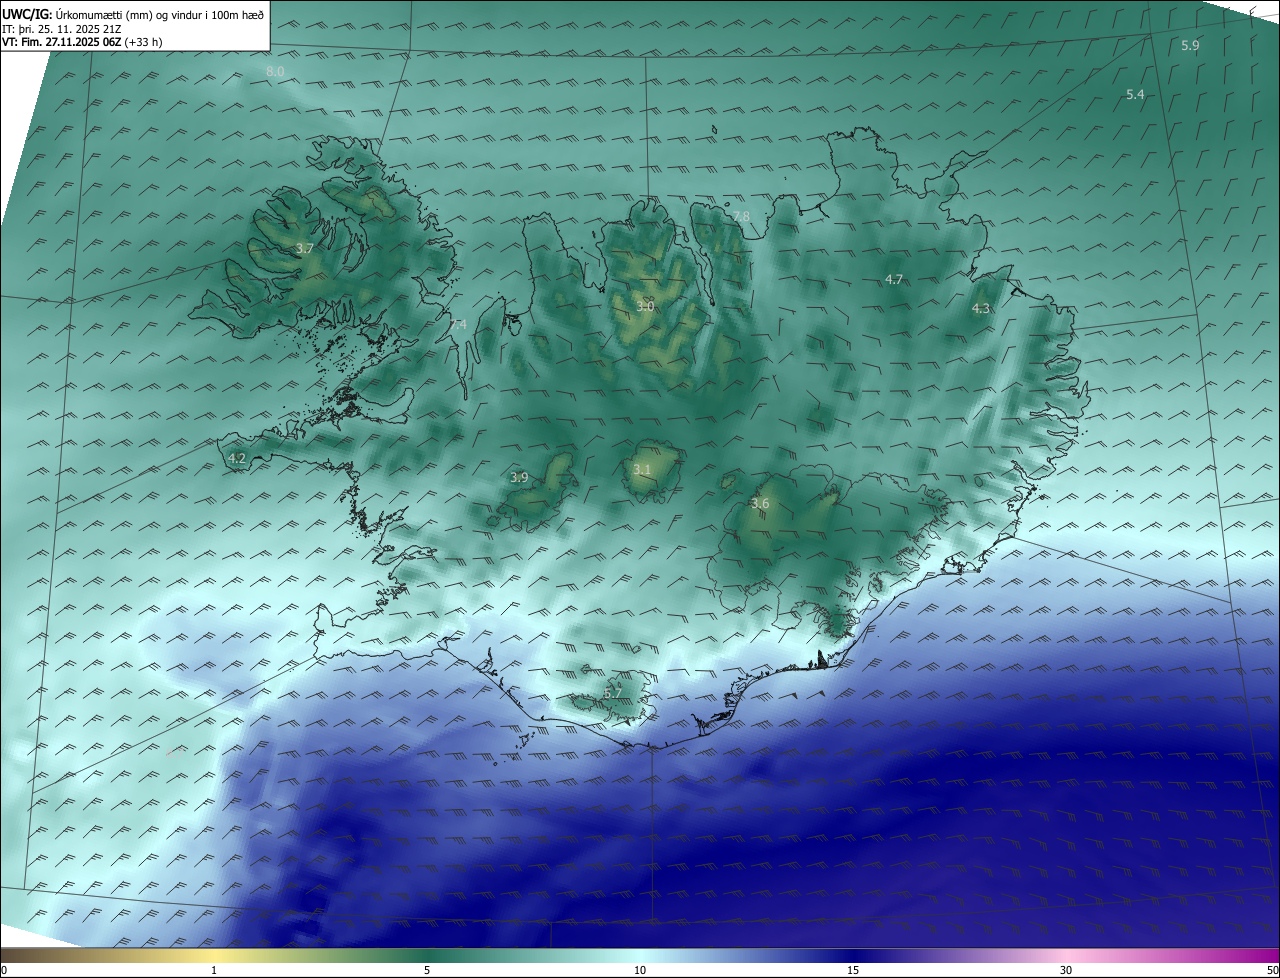Select the 4.3 value label
Viewport: 1280px width, 978px height.
(981, 309)
